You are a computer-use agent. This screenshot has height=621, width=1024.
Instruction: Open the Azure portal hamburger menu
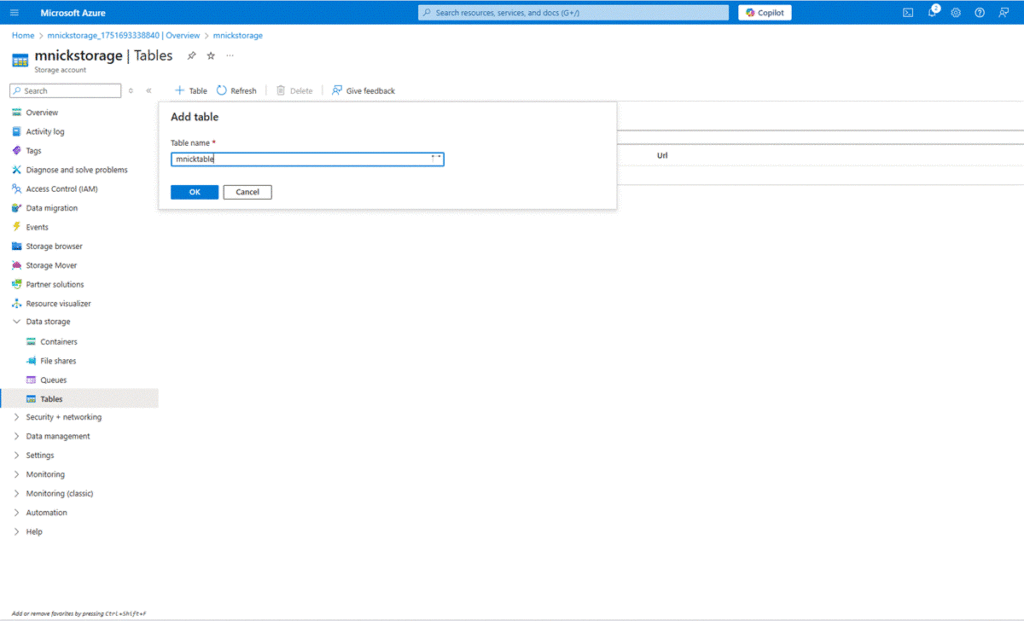tap(14, 13)
